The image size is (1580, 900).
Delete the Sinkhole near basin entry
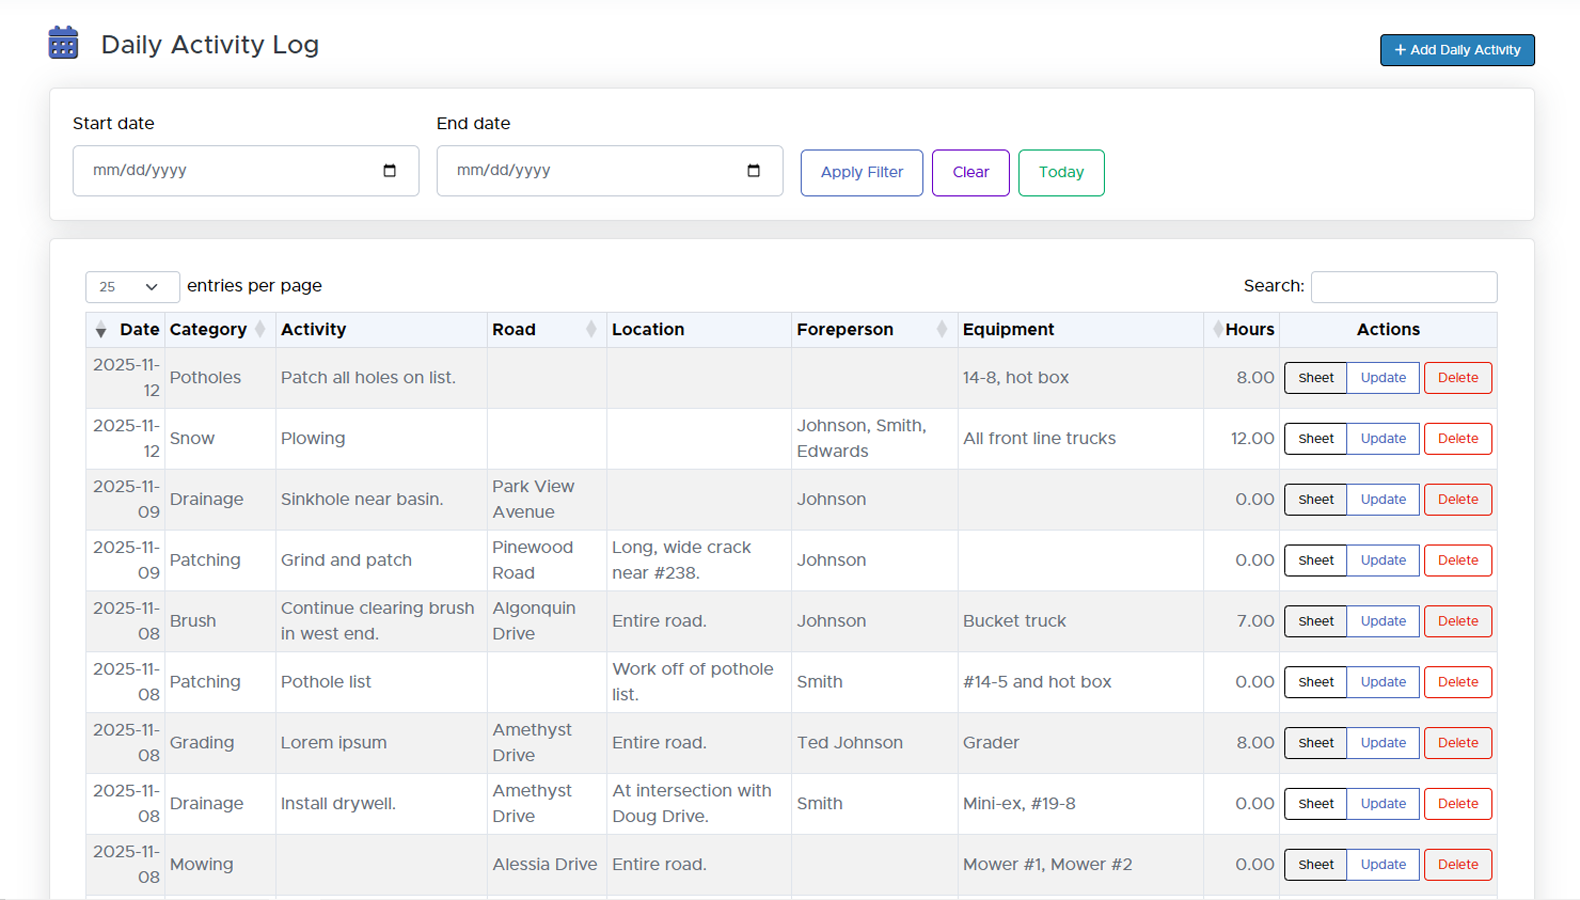(1457, 500)
